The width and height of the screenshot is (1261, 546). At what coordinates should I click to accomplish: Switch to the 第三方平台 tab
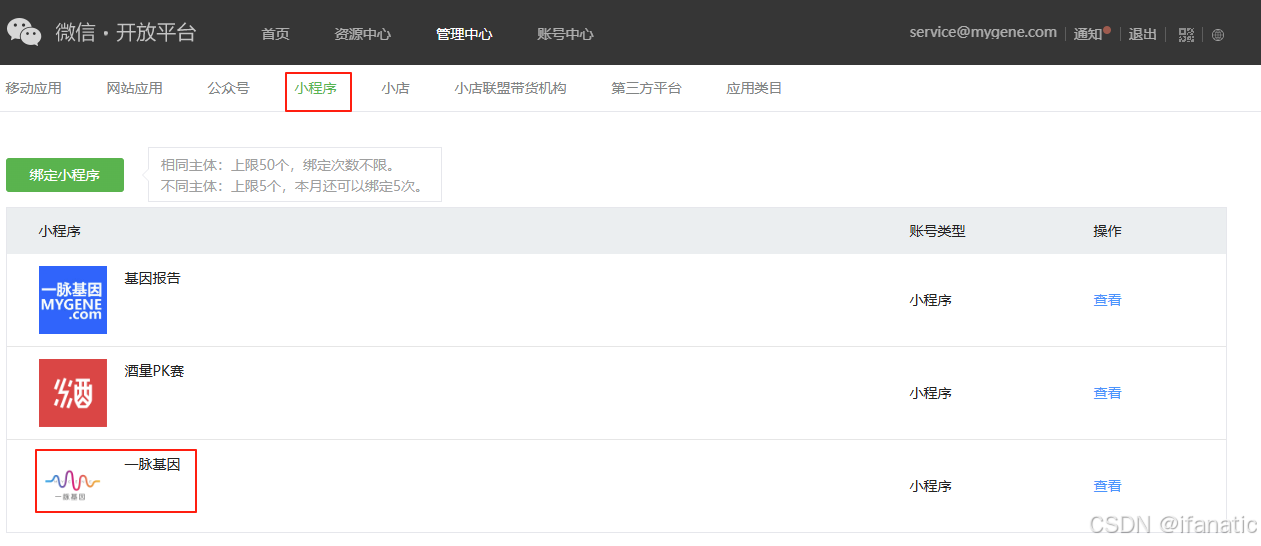coord(646,88)
